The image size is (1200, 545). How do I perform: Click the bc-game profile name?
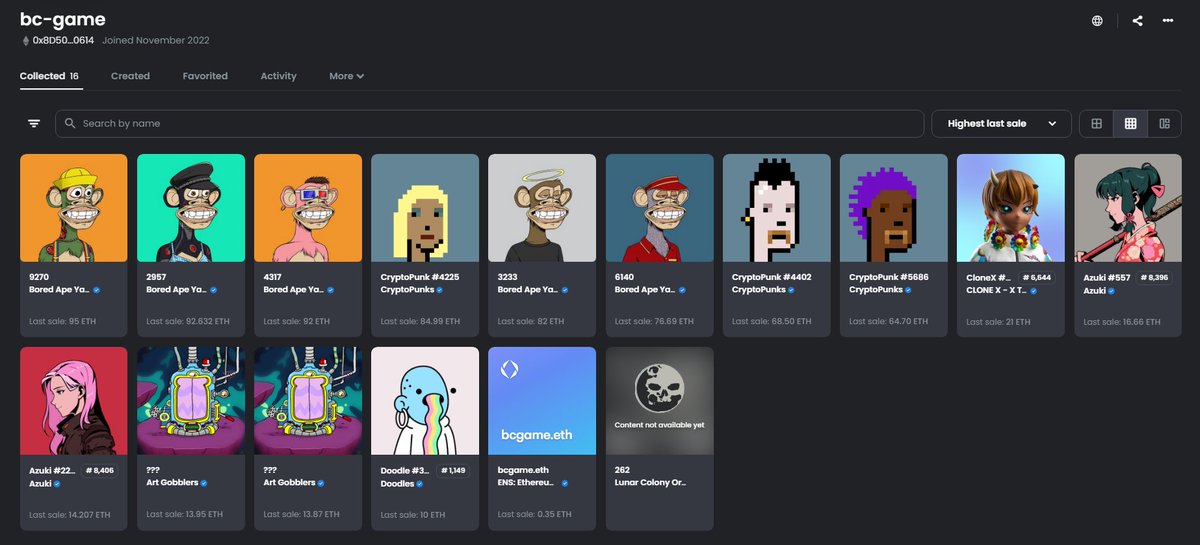[x=63, y=19]
